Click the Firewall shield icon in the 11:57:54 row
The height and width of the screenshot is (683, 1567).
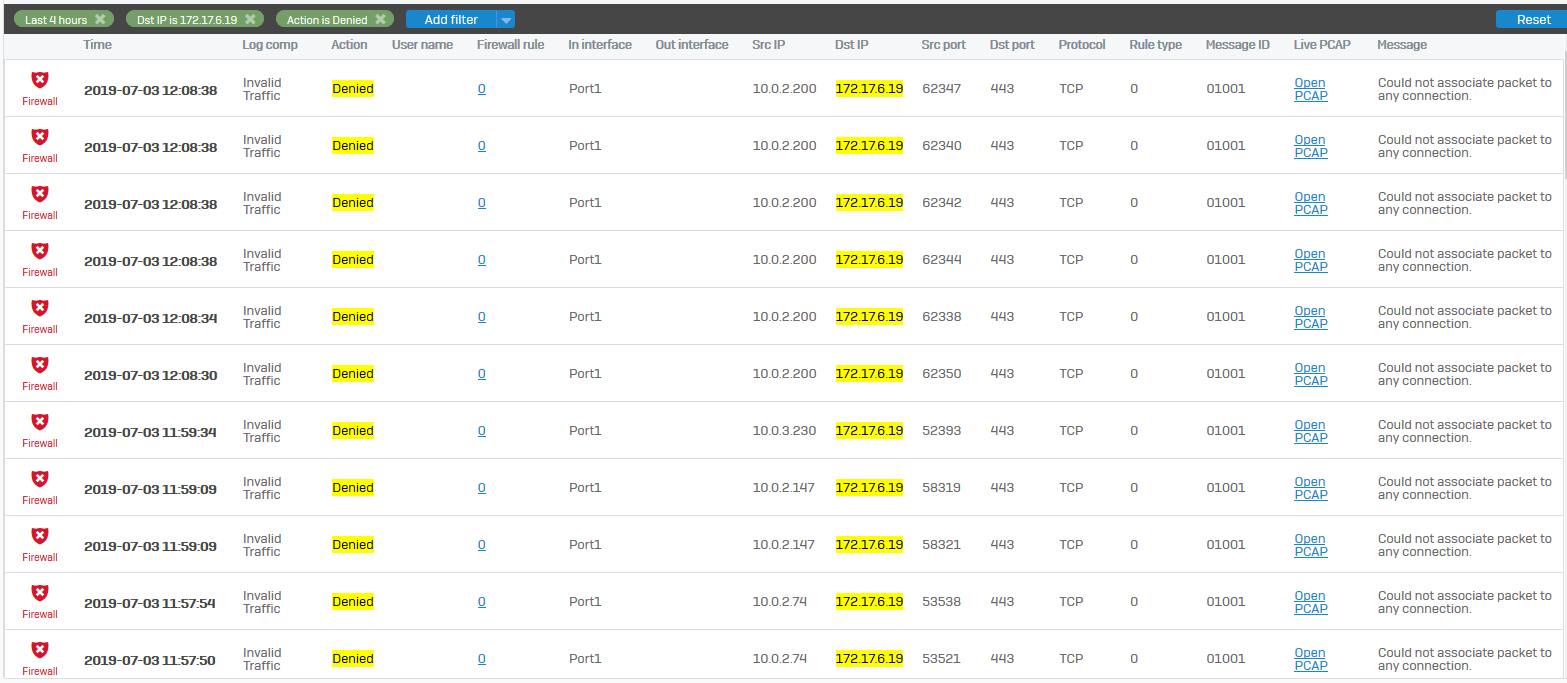(40, 593)
